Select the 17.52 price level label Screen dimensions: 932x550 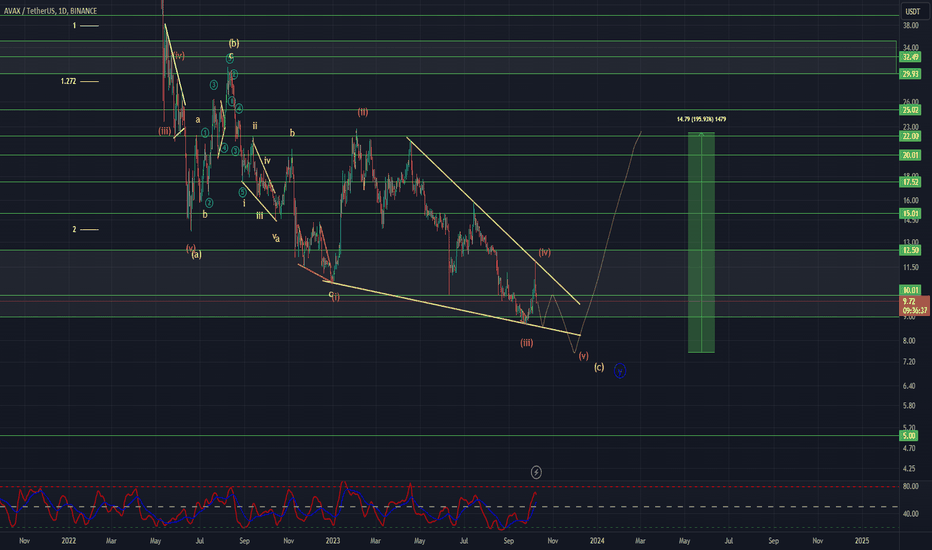[910, 182]
